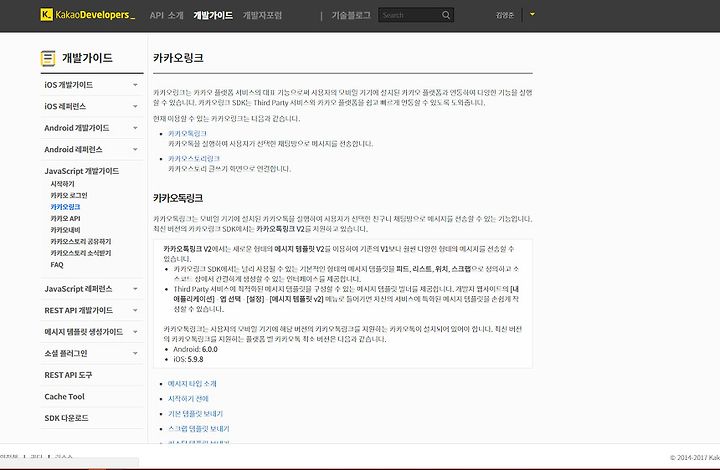
Task: Open 카카오스토리 소식받기 in the sidebar
Action: [81, 253]
